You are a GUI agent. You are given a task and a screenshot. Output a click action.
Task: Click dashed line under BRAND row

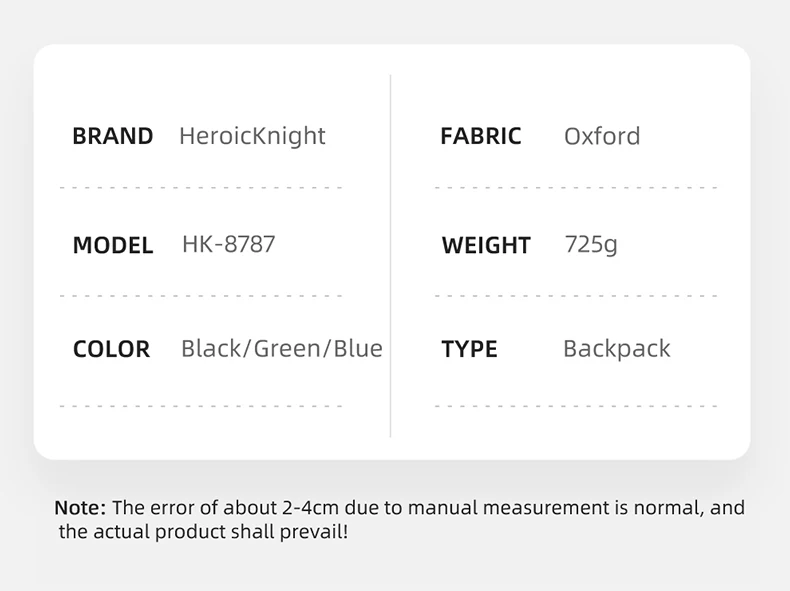pos(201,187)
